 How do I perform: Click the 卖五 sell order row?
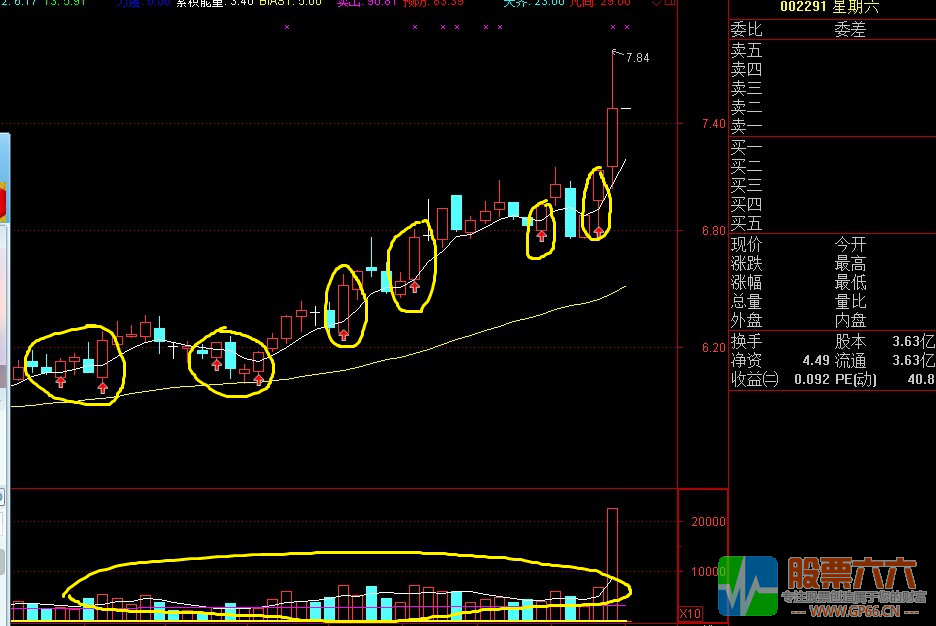click(x=746, y=50)
